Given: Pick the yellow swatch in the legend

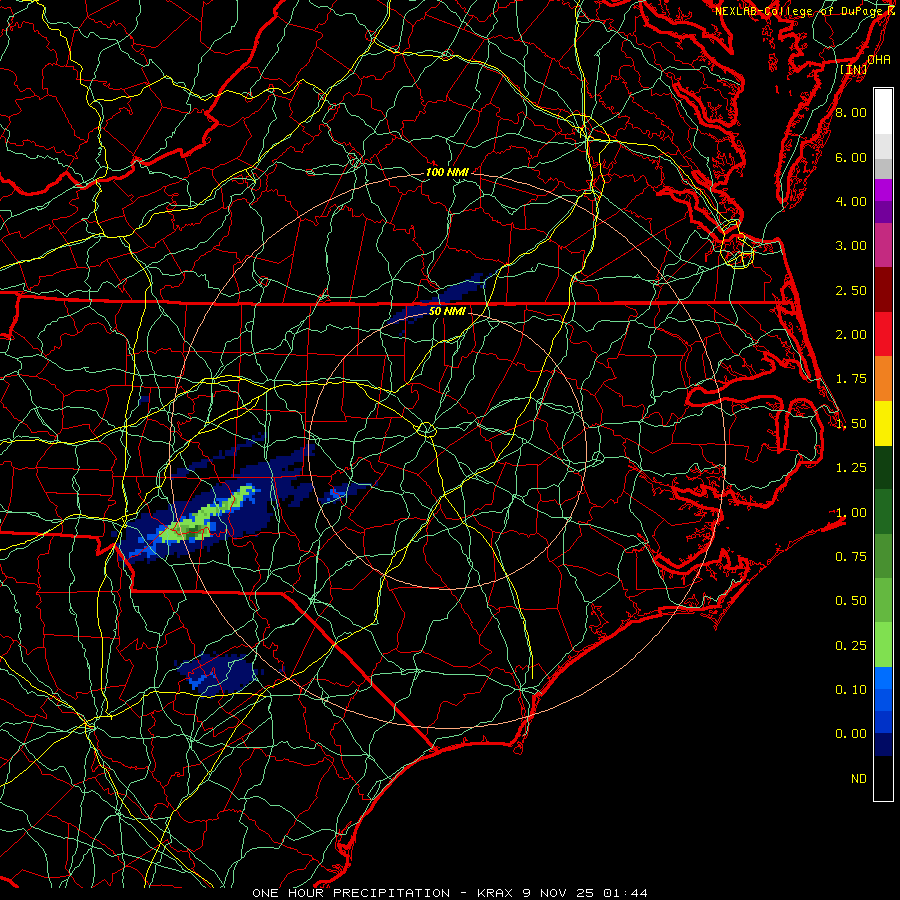Looking at the screenshot, I should click(x=883, y=424).
